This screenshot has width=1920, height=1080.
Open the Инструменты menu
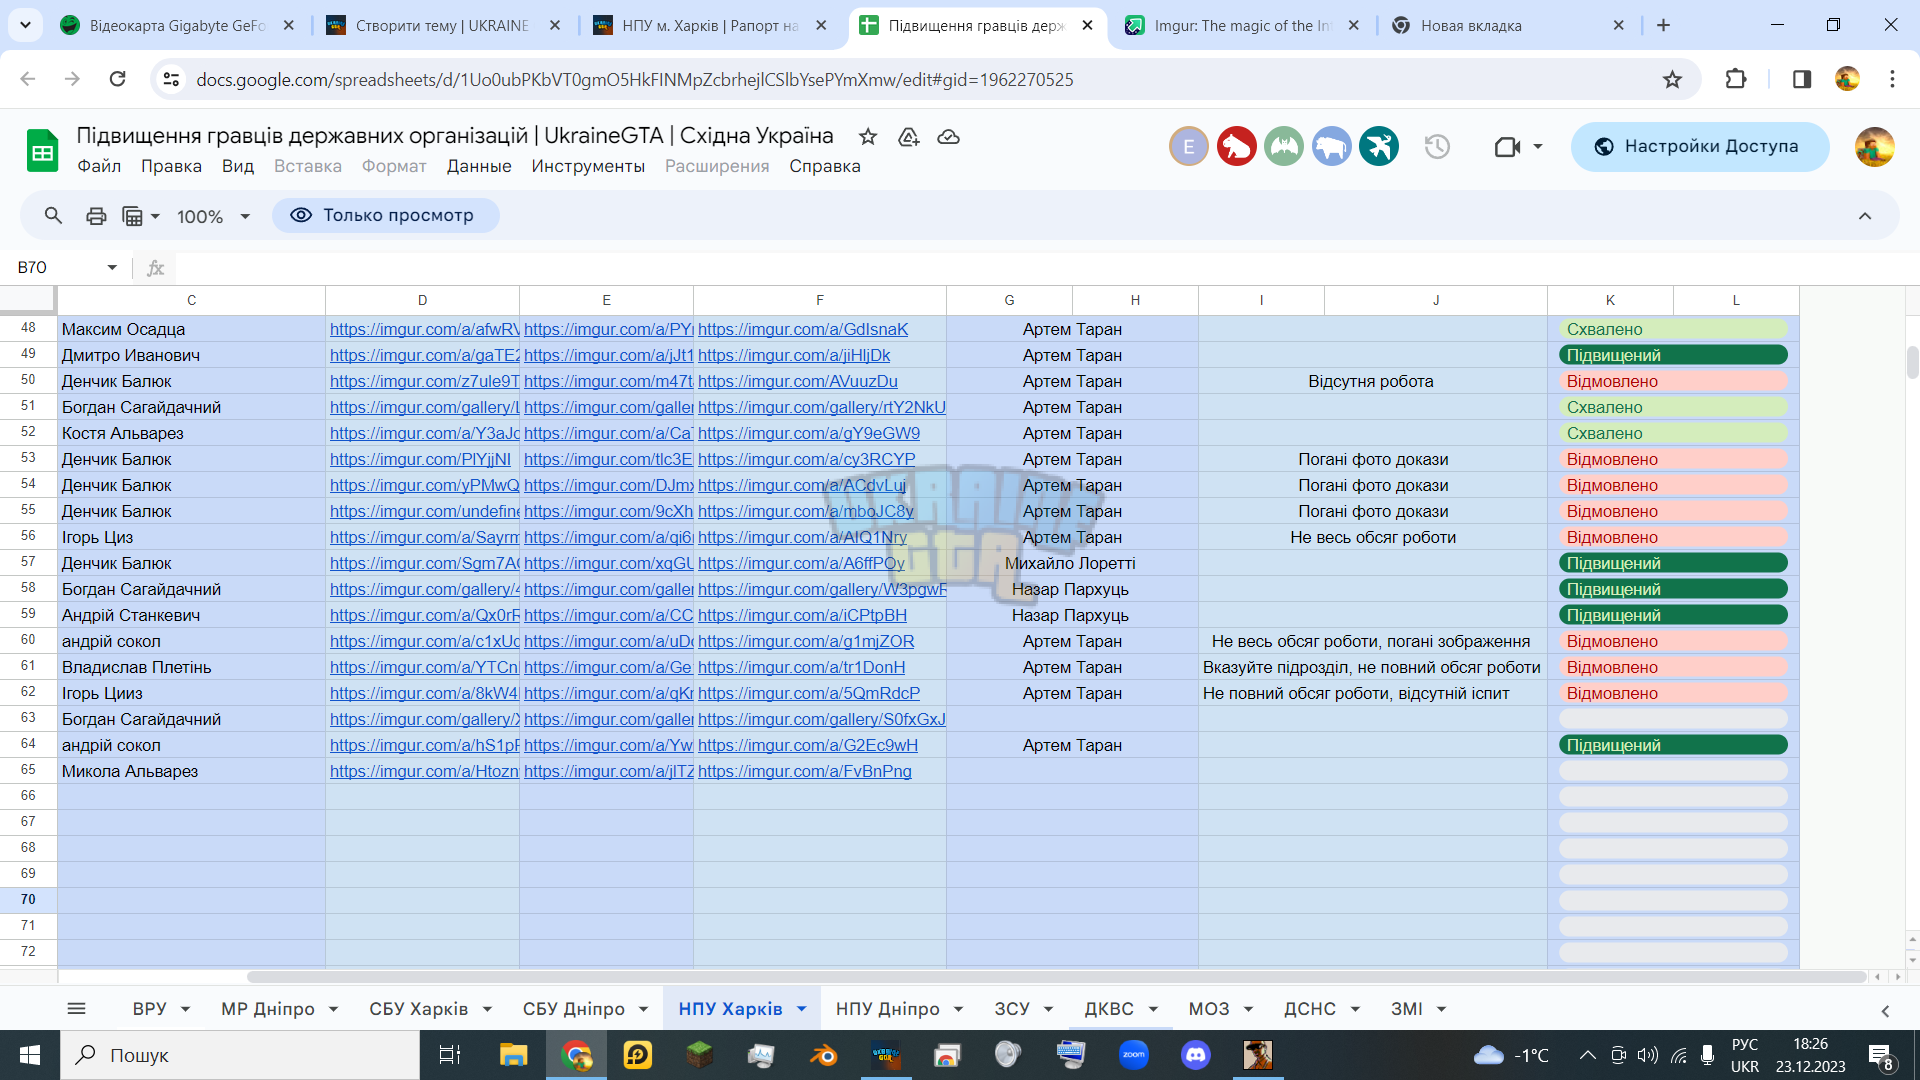click(x=588, y=166)
